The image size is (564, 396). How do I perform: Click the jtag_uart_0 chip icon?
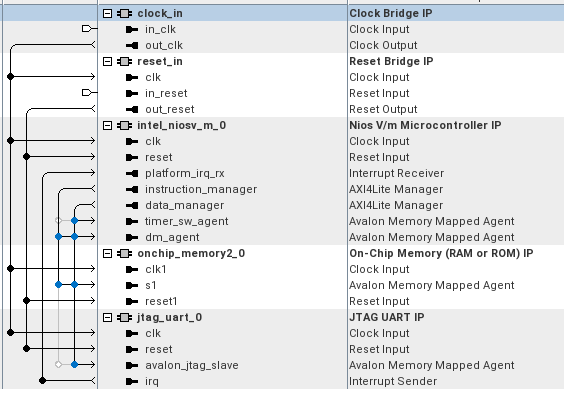click(124, 318)
